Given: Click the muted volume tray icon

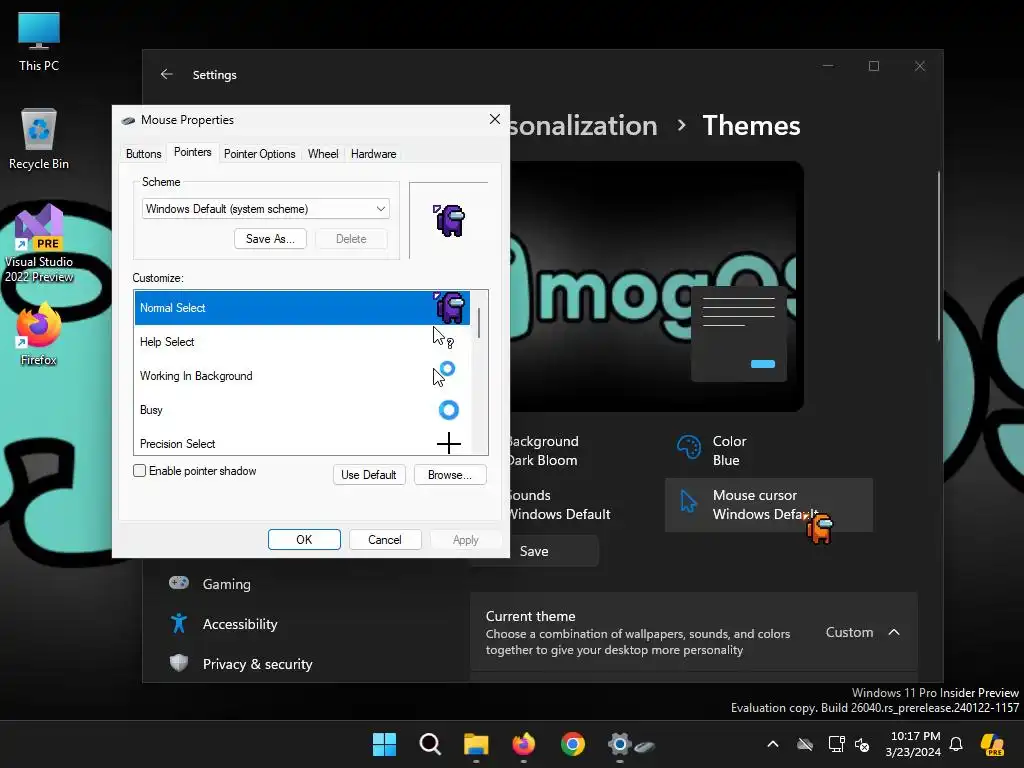Looking at the screenshot, I should (x=863, y=744).
